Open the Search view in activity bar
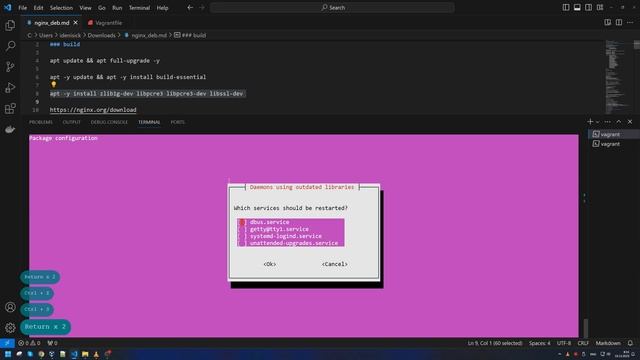Viewport: 640px width, 360px height. pos(10,46)
